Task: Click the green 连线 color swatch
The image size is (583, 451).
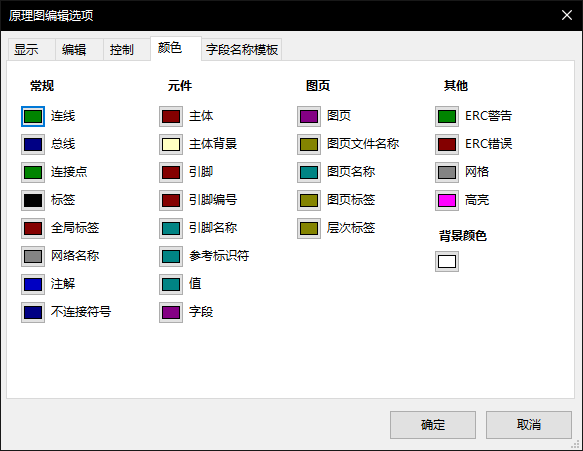Action: 33,116
